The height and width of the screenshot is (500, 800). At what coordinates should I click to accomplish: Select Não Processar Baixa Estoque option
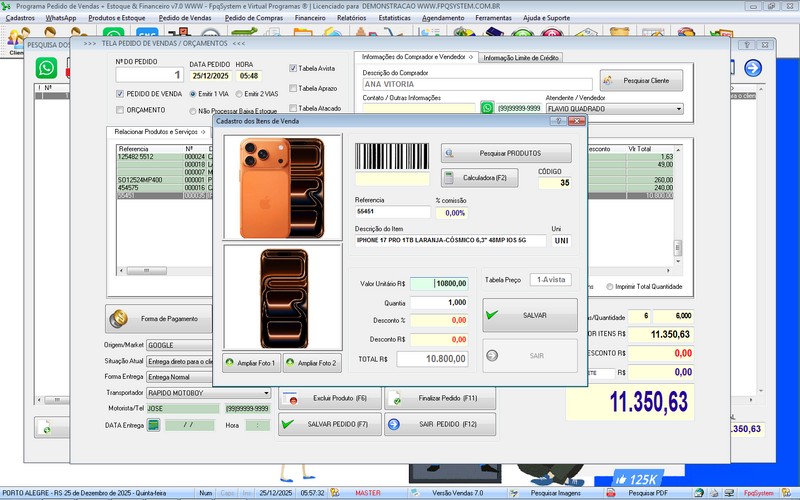193,111
